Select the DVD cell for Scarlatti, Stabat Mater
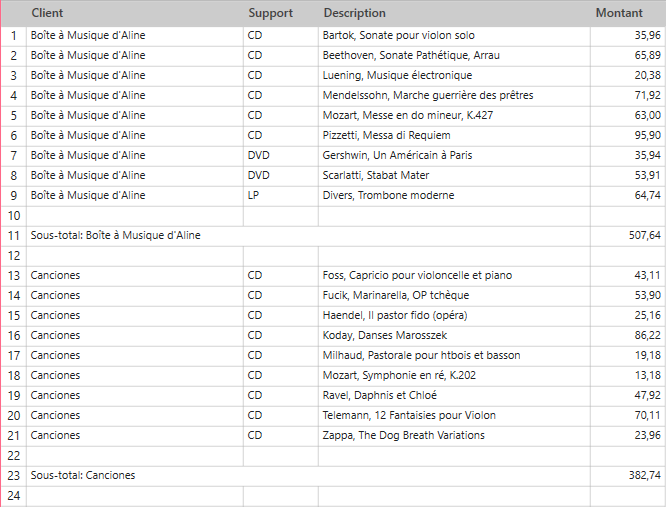Viewport: 666px width, 507px height. [259, 175]
